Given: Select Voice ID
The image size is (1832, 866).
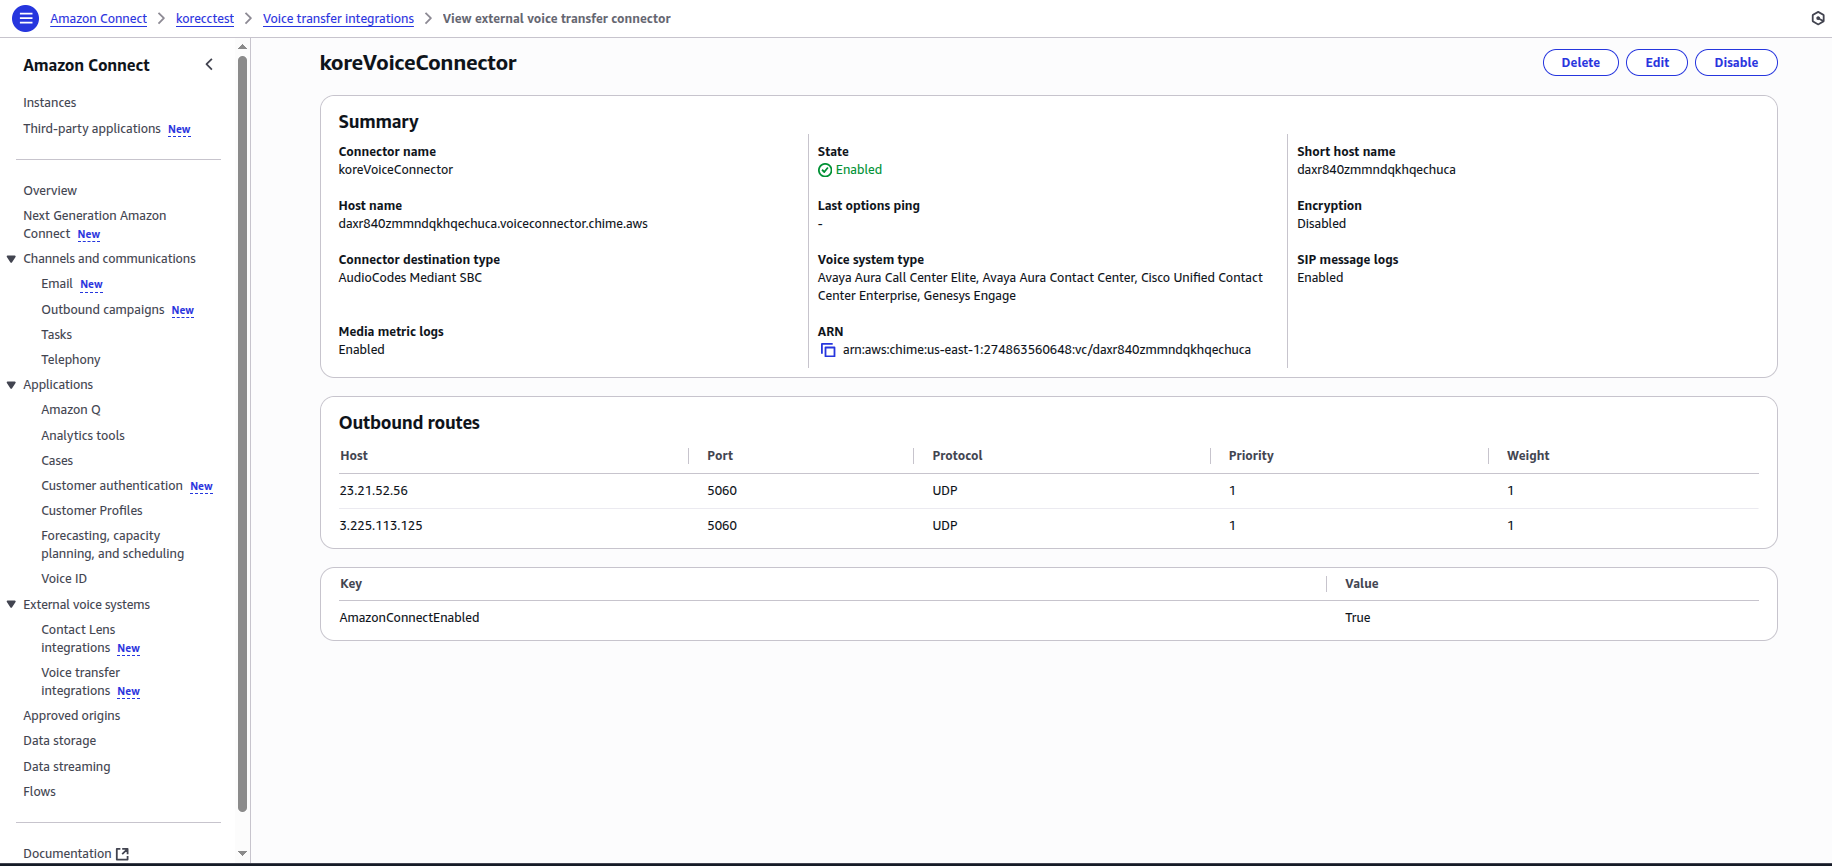Looking at the screenshot, I should (64, 579).
